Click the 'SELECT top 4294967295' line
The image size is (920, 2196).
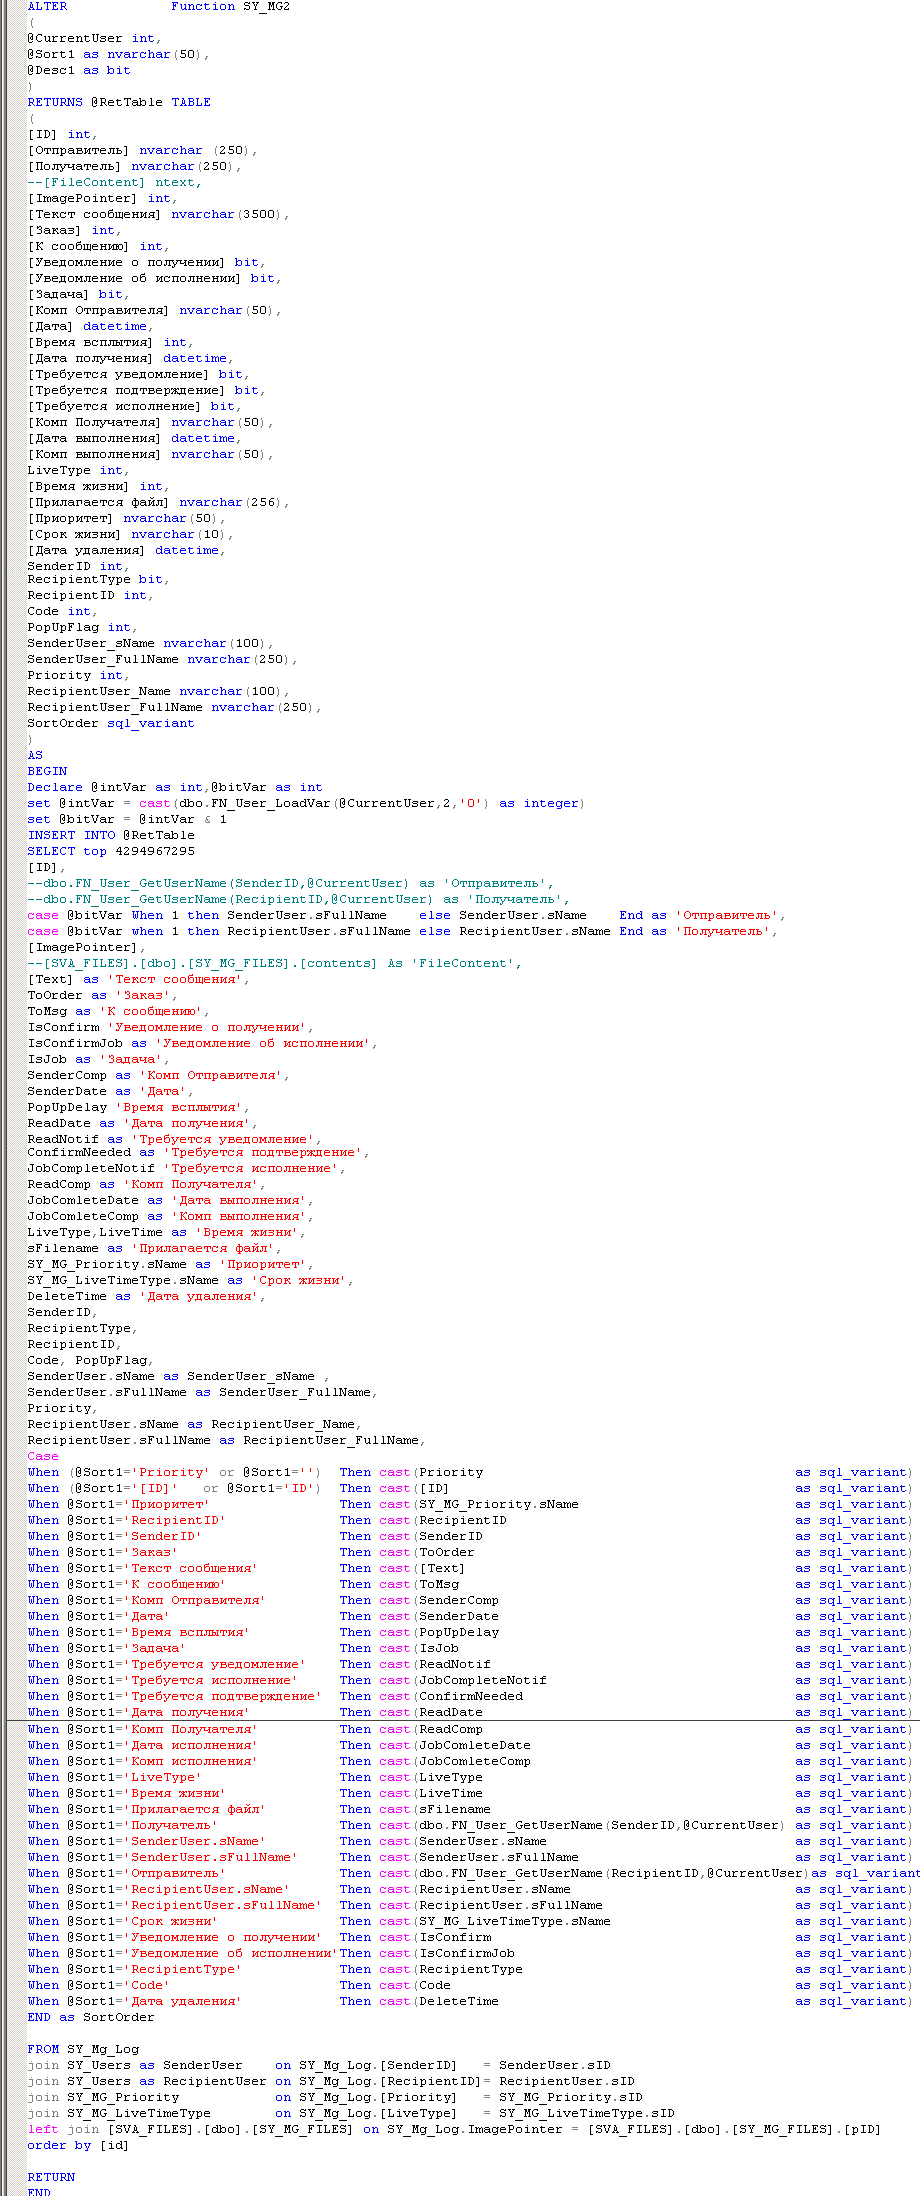pyautogui.click(x=111, y=851)
